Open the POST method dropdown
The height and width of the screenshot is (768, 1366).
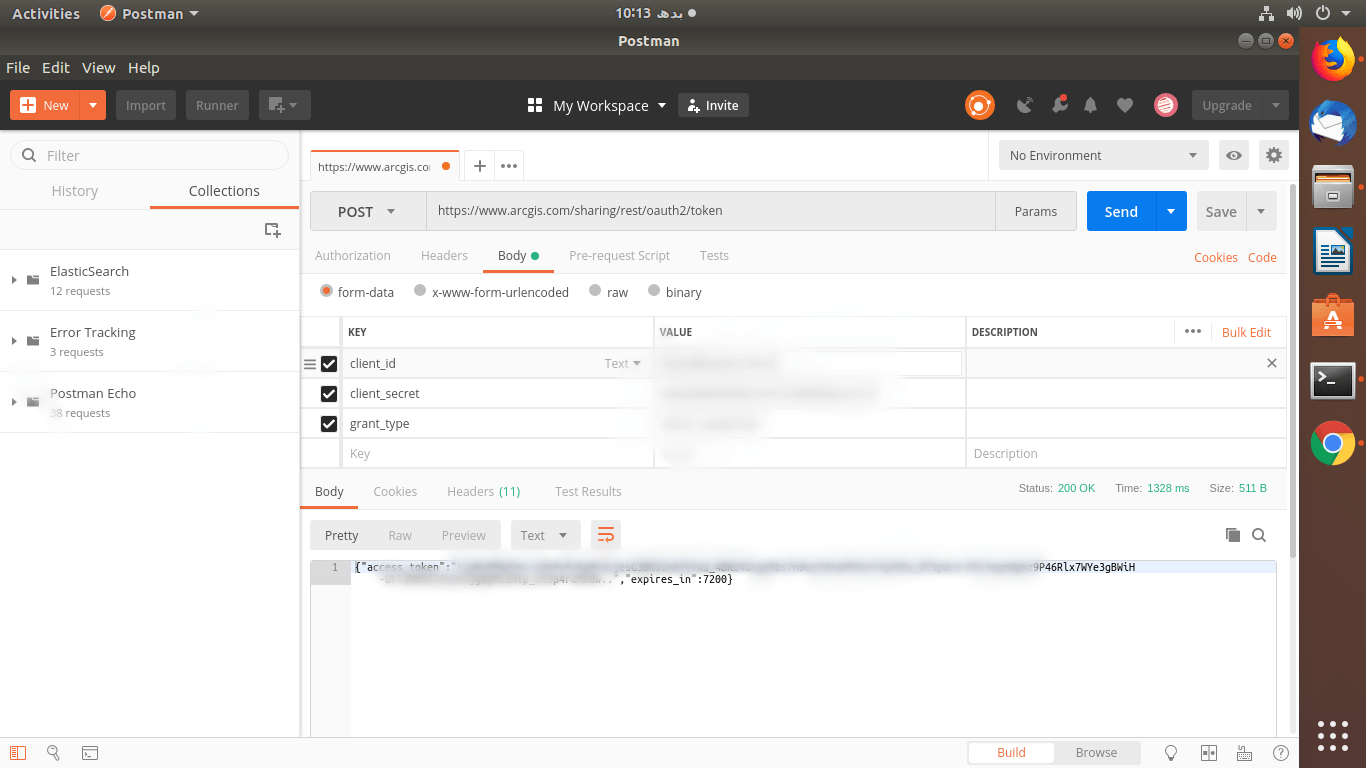[x=368, y=211]
